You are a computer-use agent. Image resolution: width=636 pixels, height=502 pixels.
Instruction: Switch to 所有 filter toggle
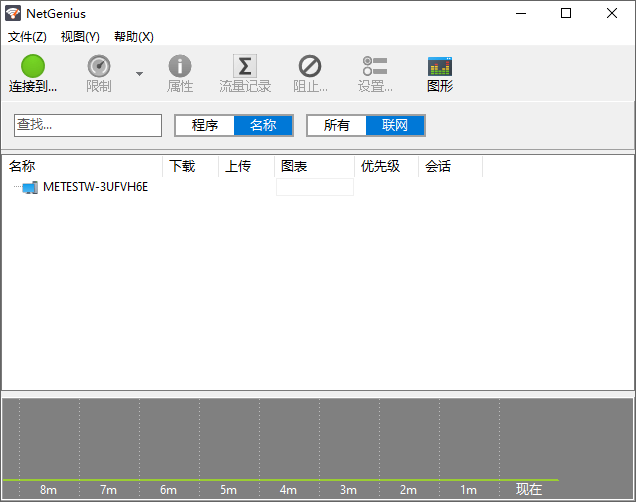[337, 125]
